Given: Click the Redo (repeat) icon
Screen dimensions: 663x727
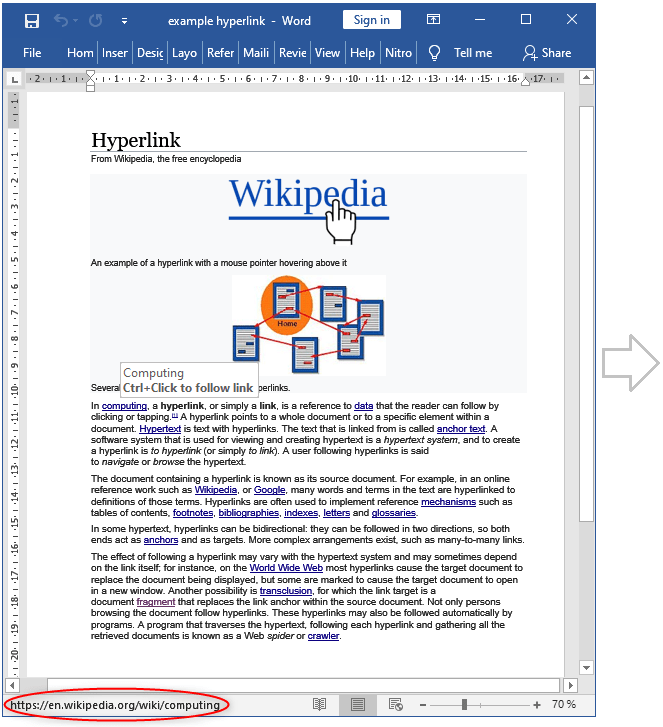Looking at the screenshot, I should 96,21.
